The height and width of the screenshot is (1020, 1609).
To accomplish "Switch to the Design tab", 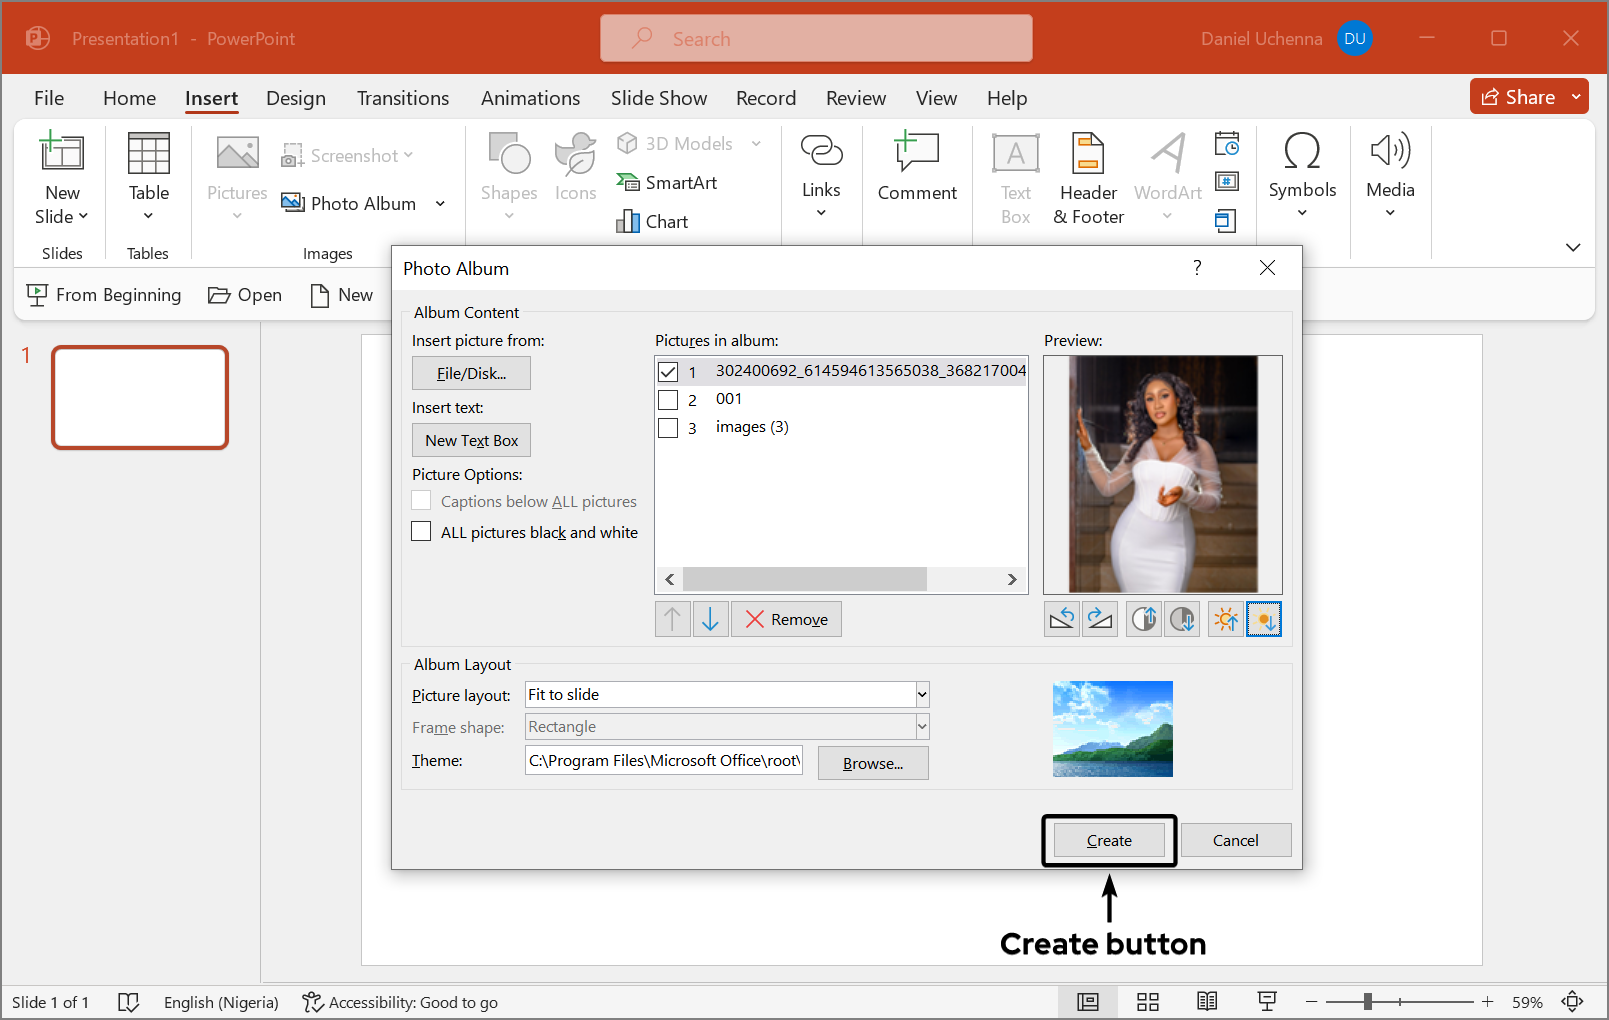I will [296, 98].
